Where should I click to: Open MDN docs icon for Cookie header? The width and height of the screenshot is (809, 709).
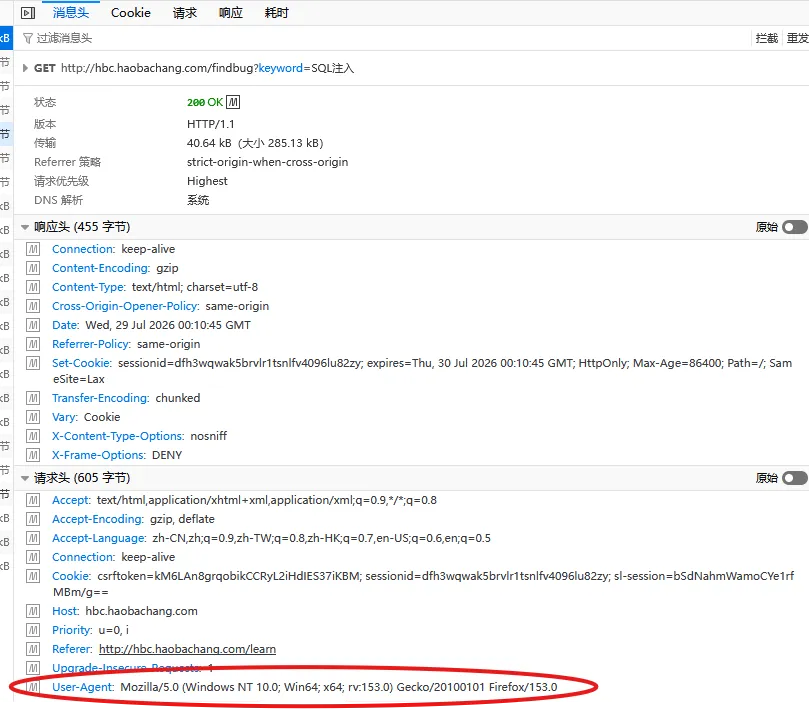click(33, 576)
